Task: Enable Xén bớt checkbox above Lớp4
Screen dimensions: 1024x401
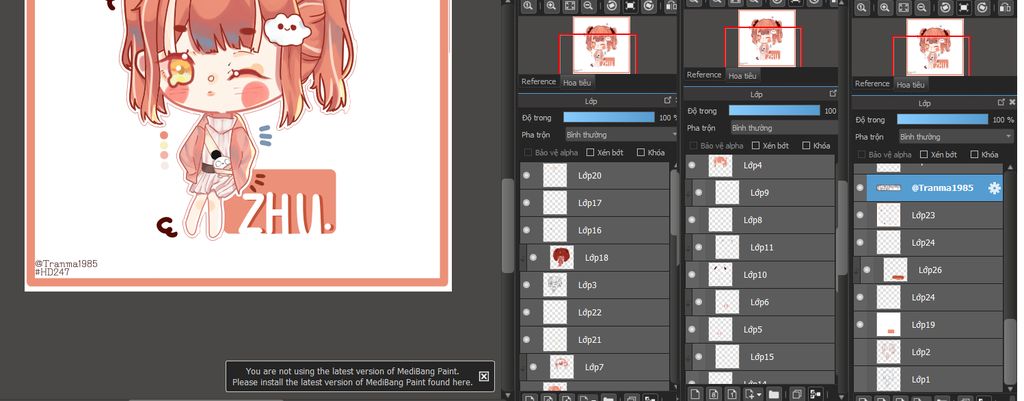Action: tap(756, 146)
